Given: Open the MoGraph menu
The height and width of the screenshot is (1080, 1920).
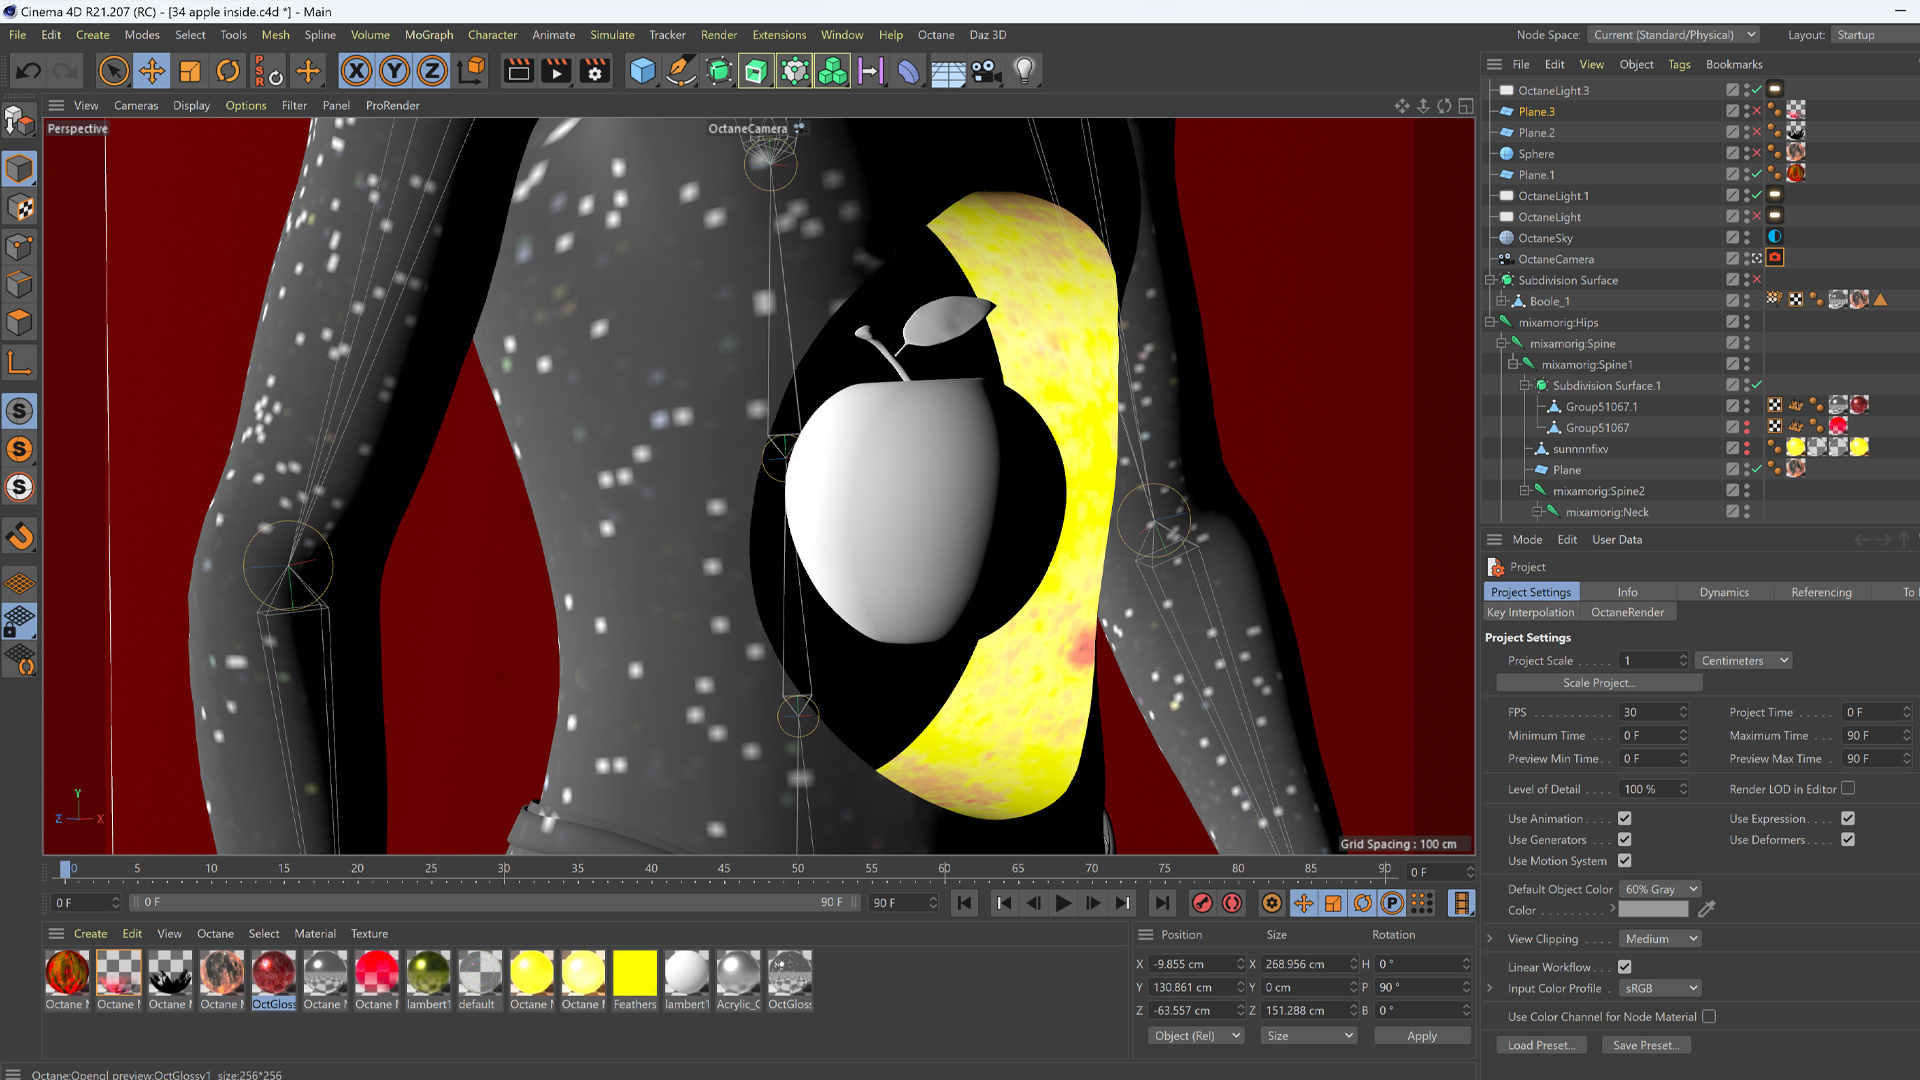Looking at the screenshot, I should pos(428,35).
